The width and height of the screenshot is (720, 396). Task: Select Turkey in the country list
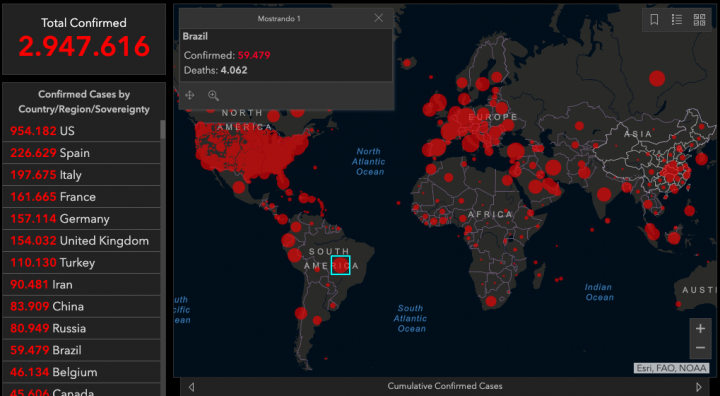point(81,263)
